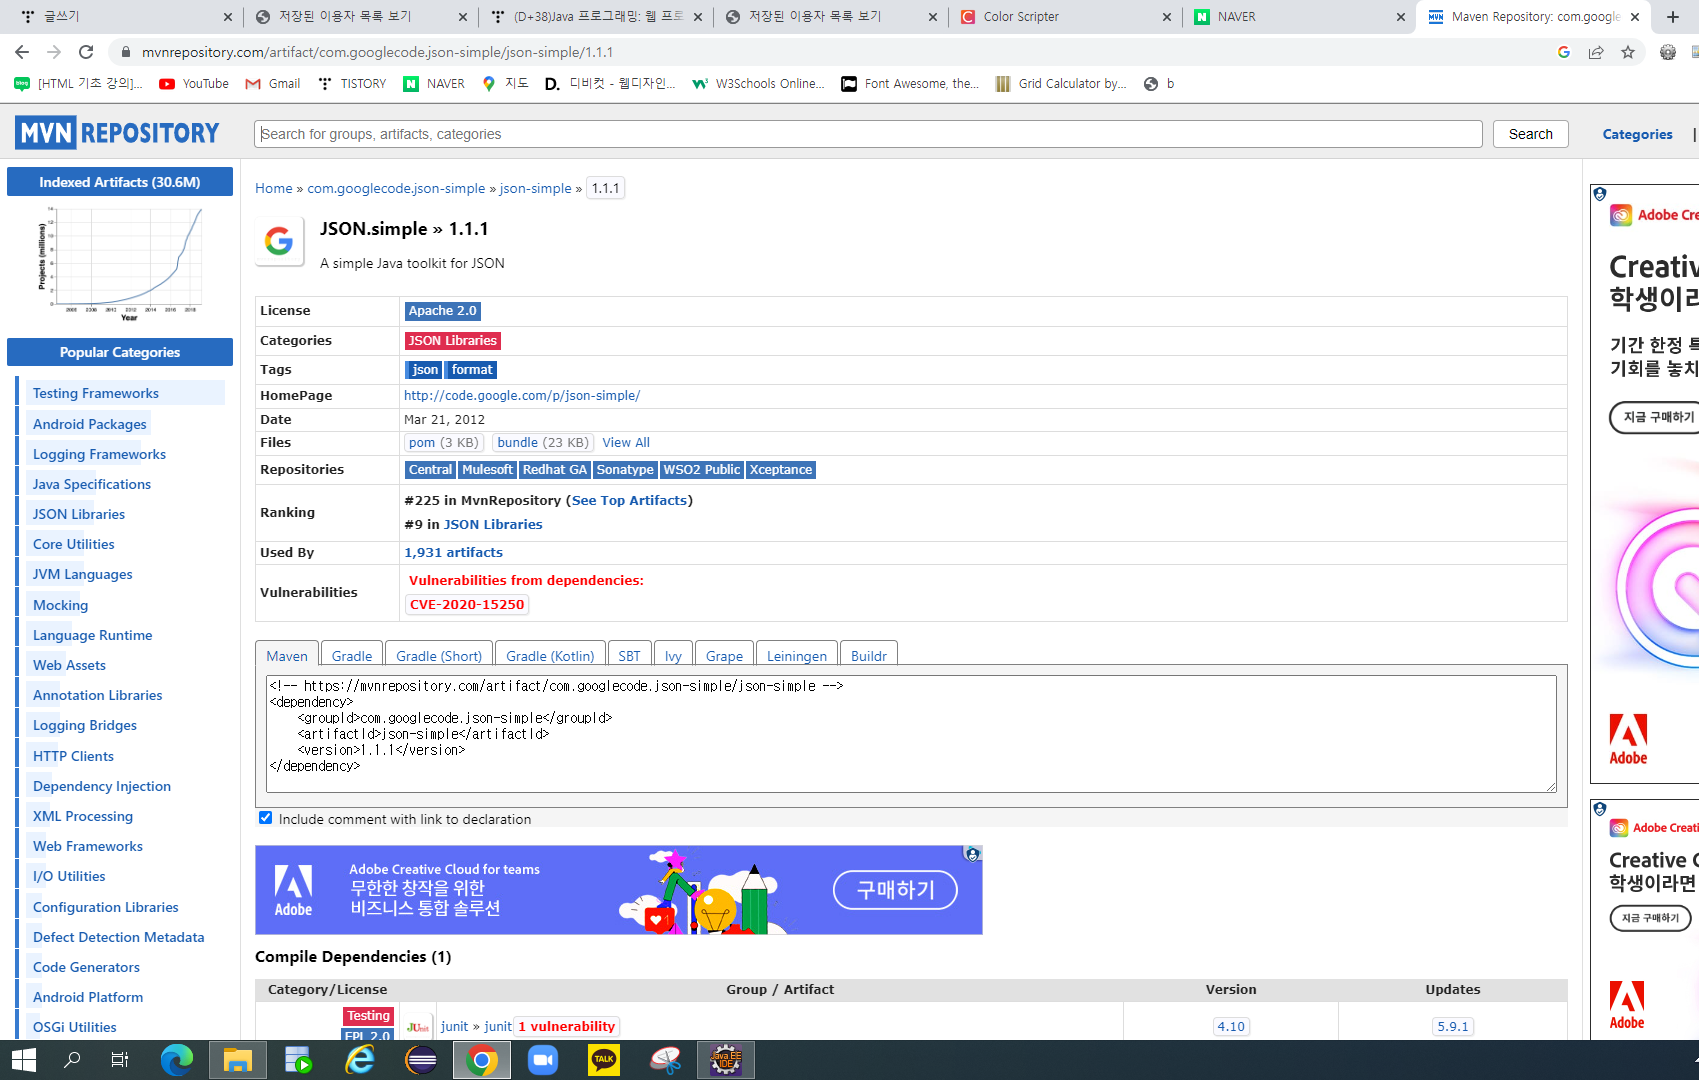Open the Gmail bookmark
The height and width of the screenshot is (1080, 1699).
pyautogui.click(x=273, y=84)
